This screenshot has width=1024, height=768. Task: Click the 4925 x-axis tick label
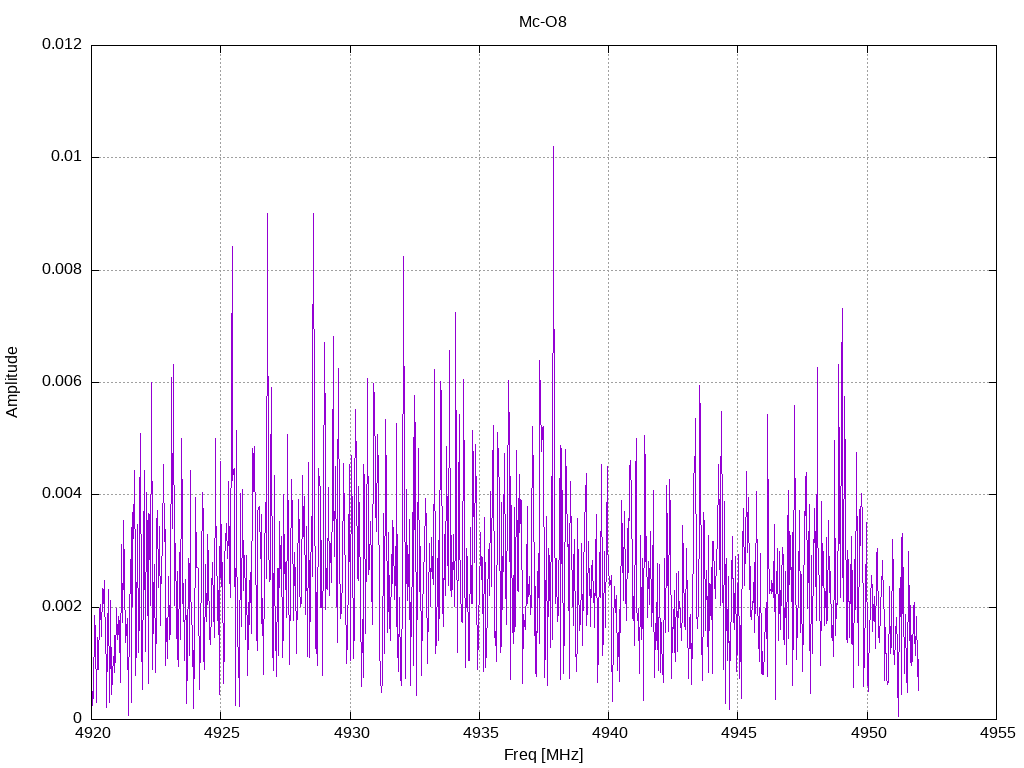(221, 733)
